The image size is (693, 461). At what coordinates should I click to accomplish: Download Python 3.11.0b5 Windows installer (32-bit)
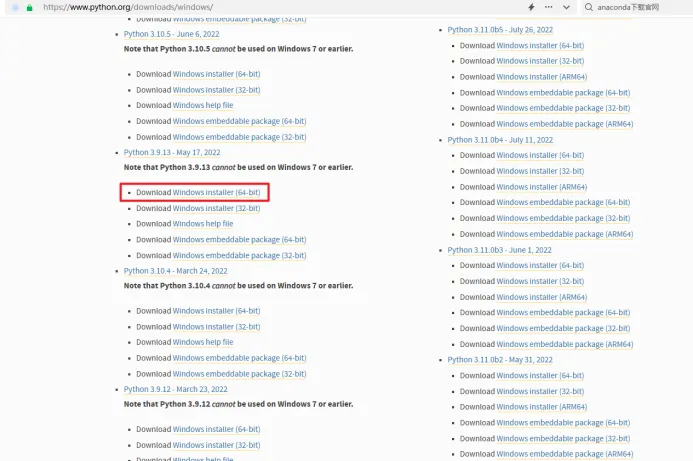click(x=540, y=61)
